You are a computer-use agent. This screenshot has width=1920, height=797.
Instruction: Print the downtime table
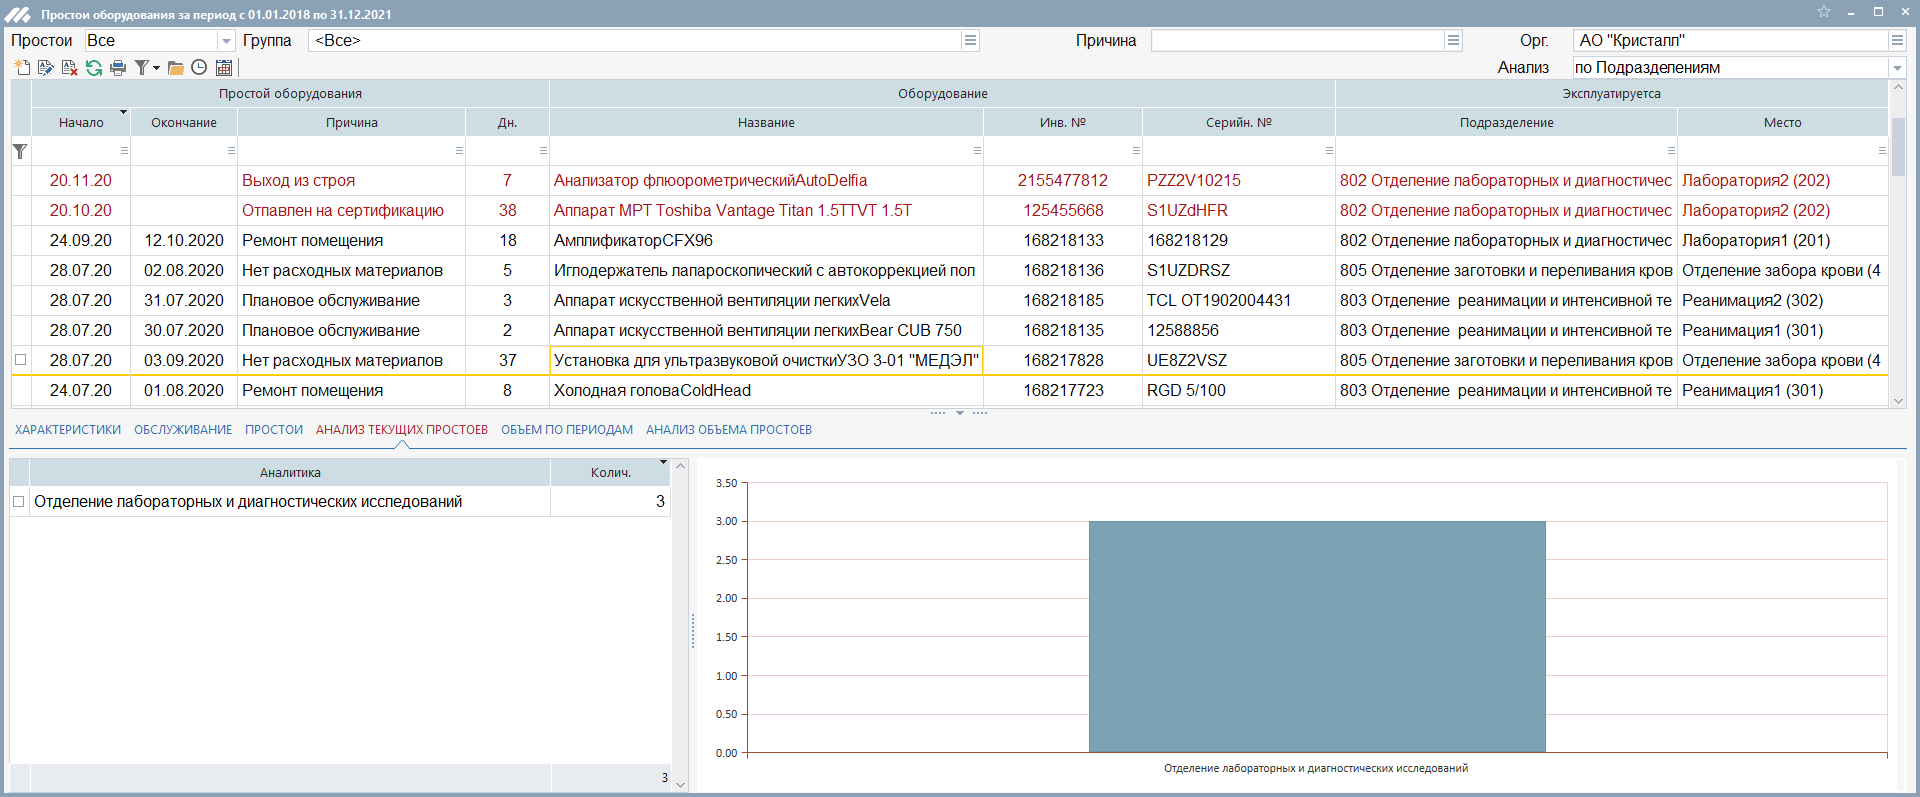[x=118, y=68]
